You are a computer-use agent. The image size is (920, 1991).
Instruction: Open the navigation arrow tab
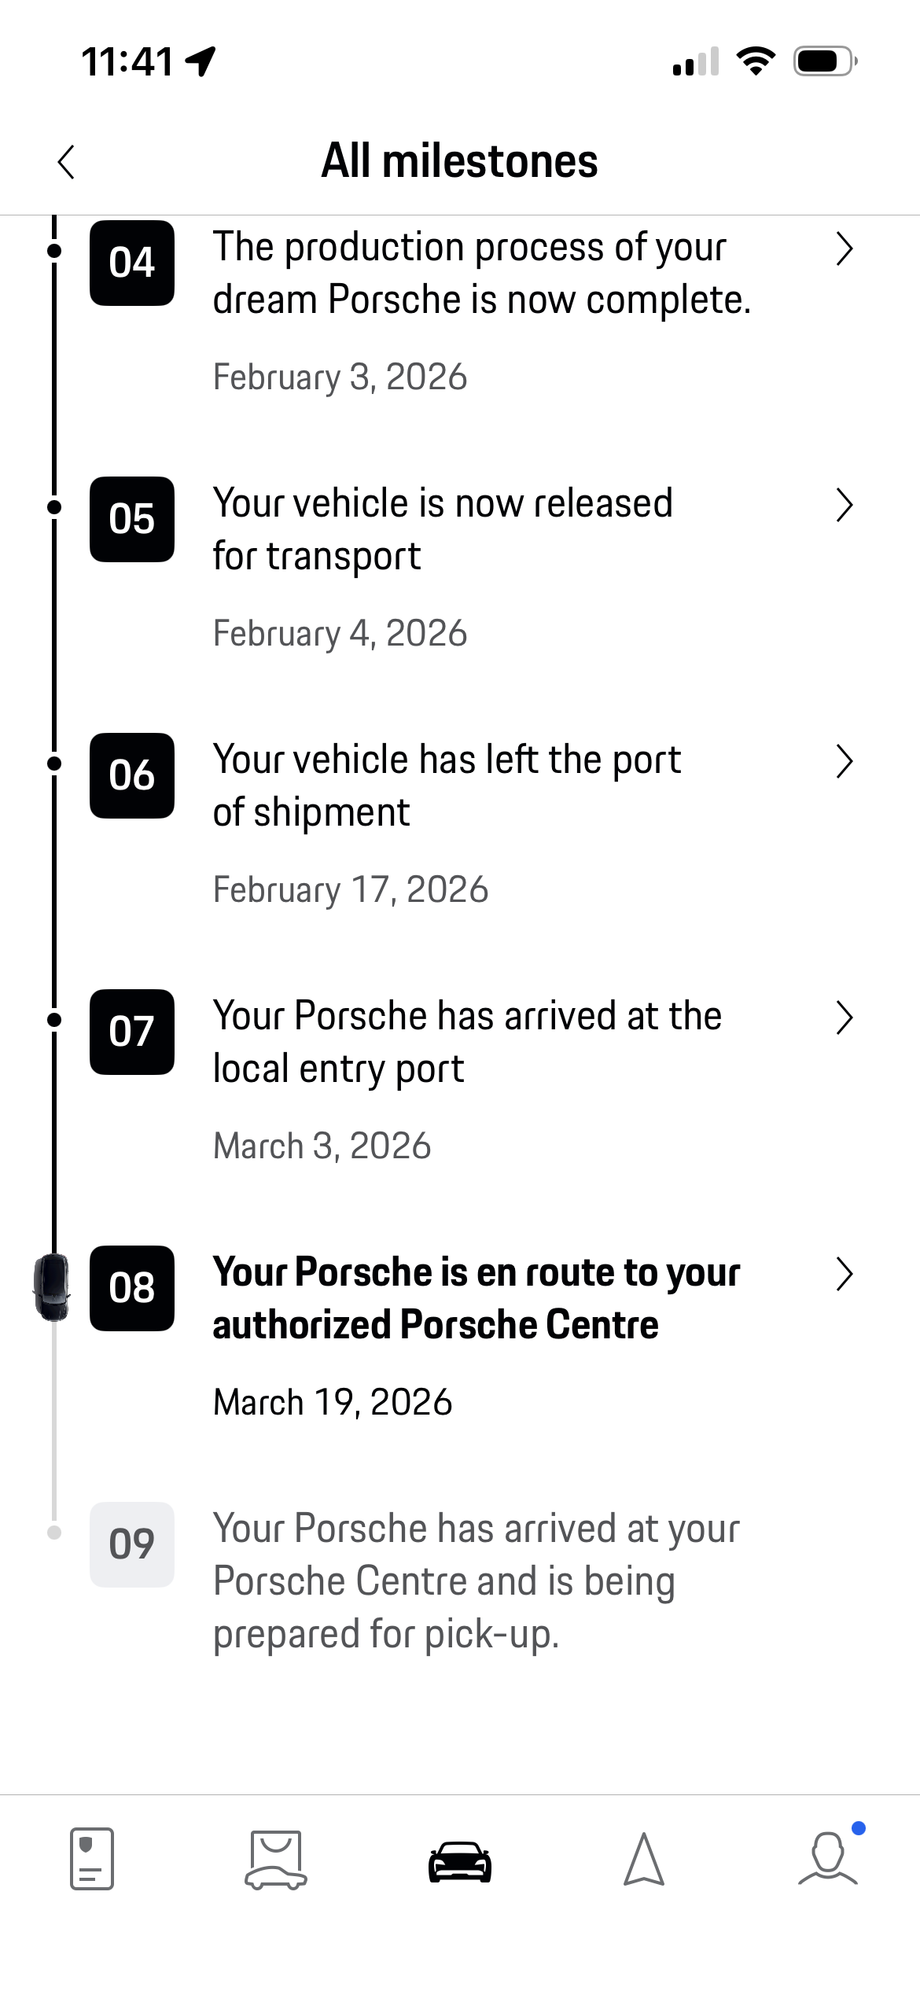pos(644,1860)
